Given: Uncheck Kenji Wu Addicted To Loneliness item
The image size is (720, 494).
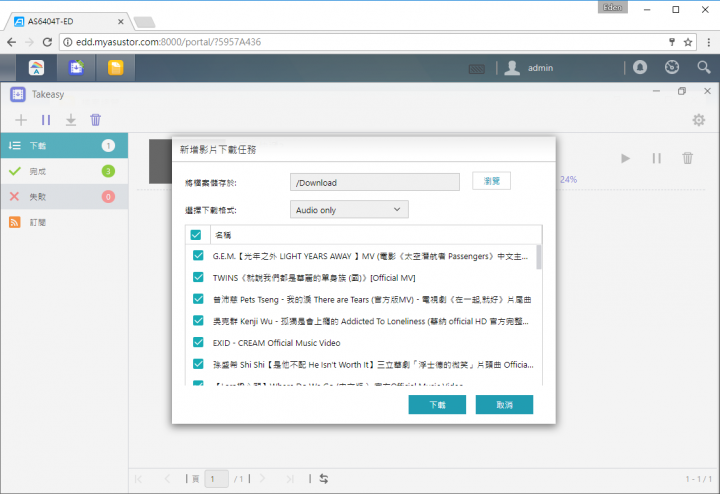Looking at the screenshot, I should (198, 320).
